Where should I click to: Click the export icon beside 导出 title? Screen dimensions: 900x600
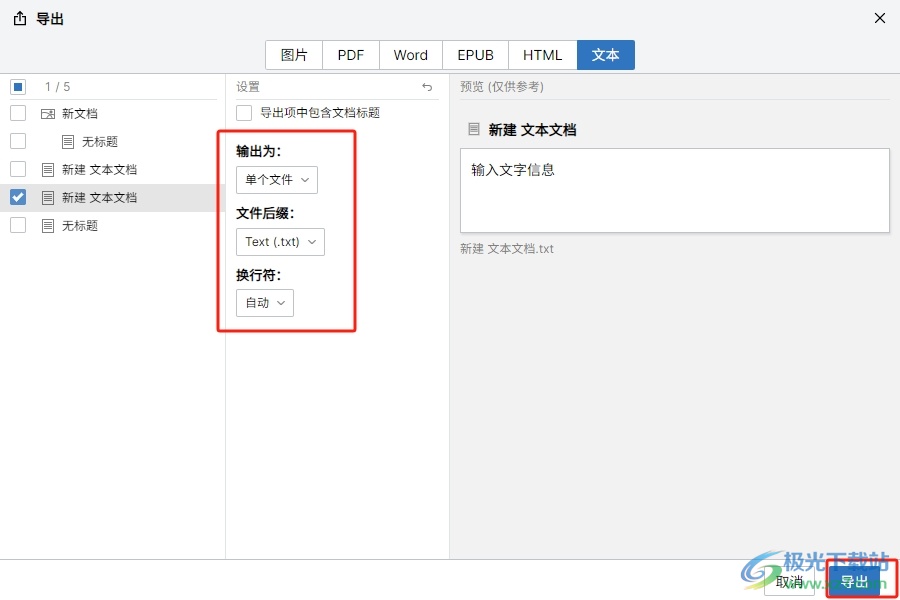pos(20,18)
